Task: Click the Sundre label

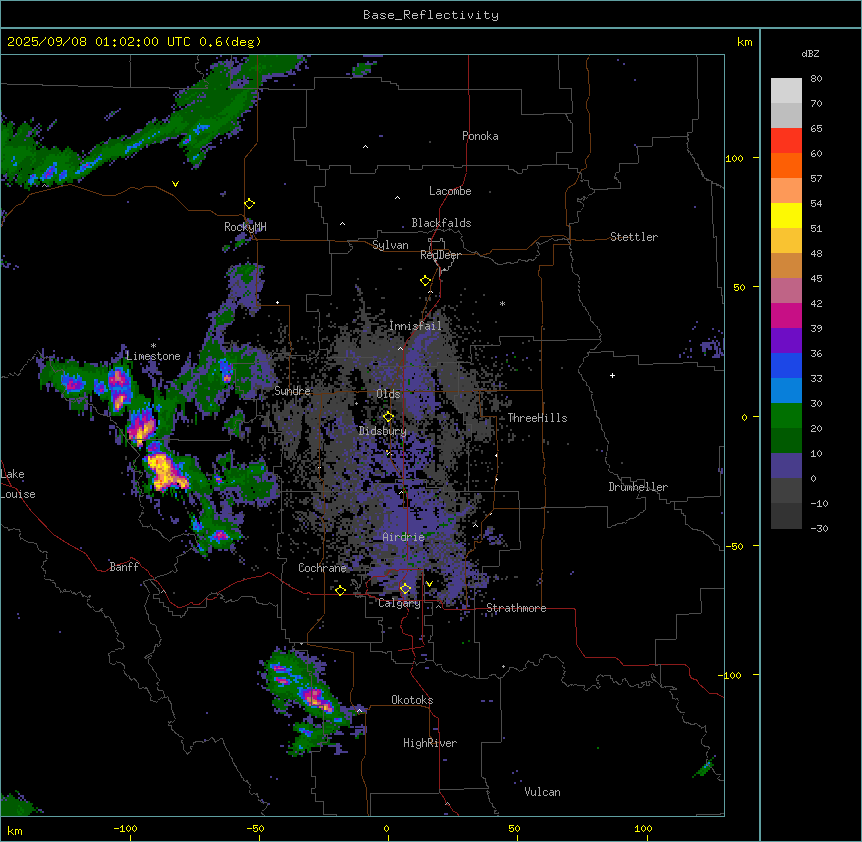Action: [x=292, y=391]
